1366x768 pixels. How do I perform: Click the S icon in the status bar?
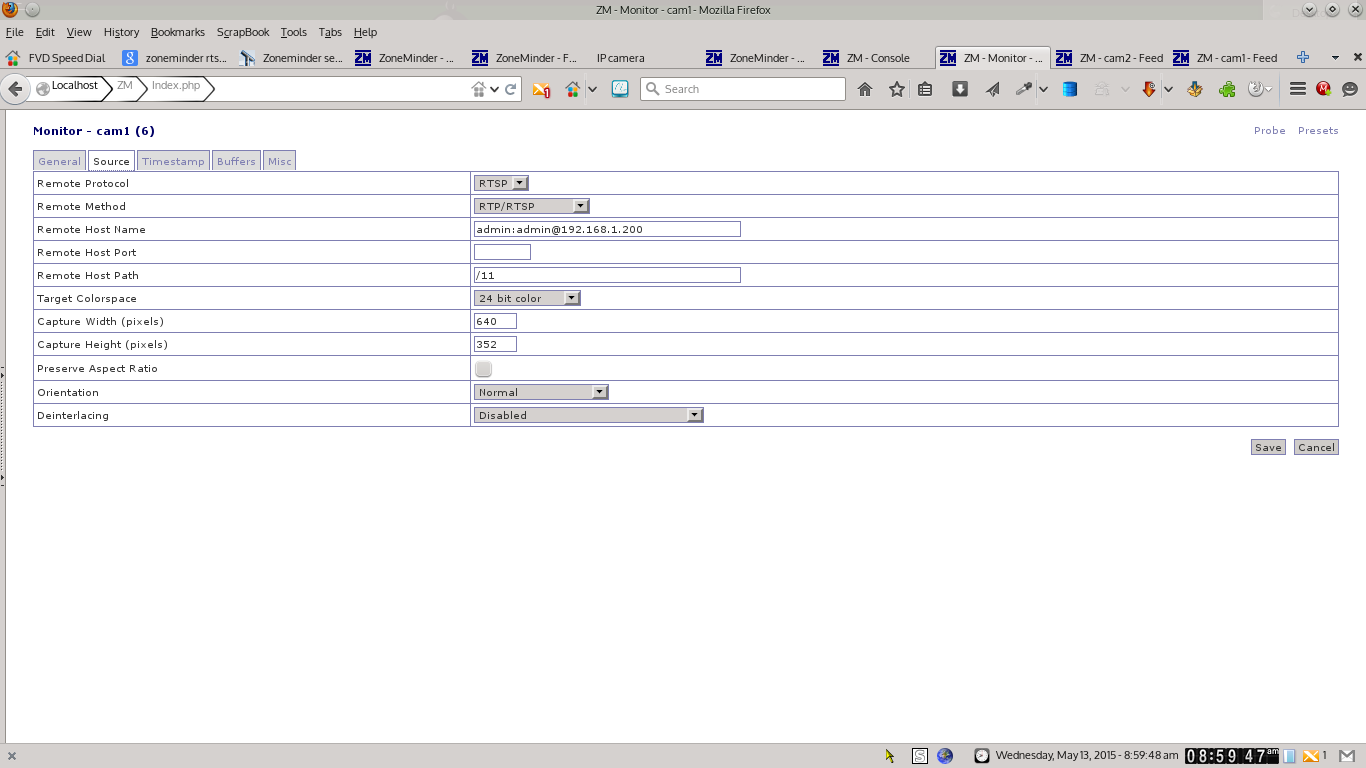pos(920,756)
